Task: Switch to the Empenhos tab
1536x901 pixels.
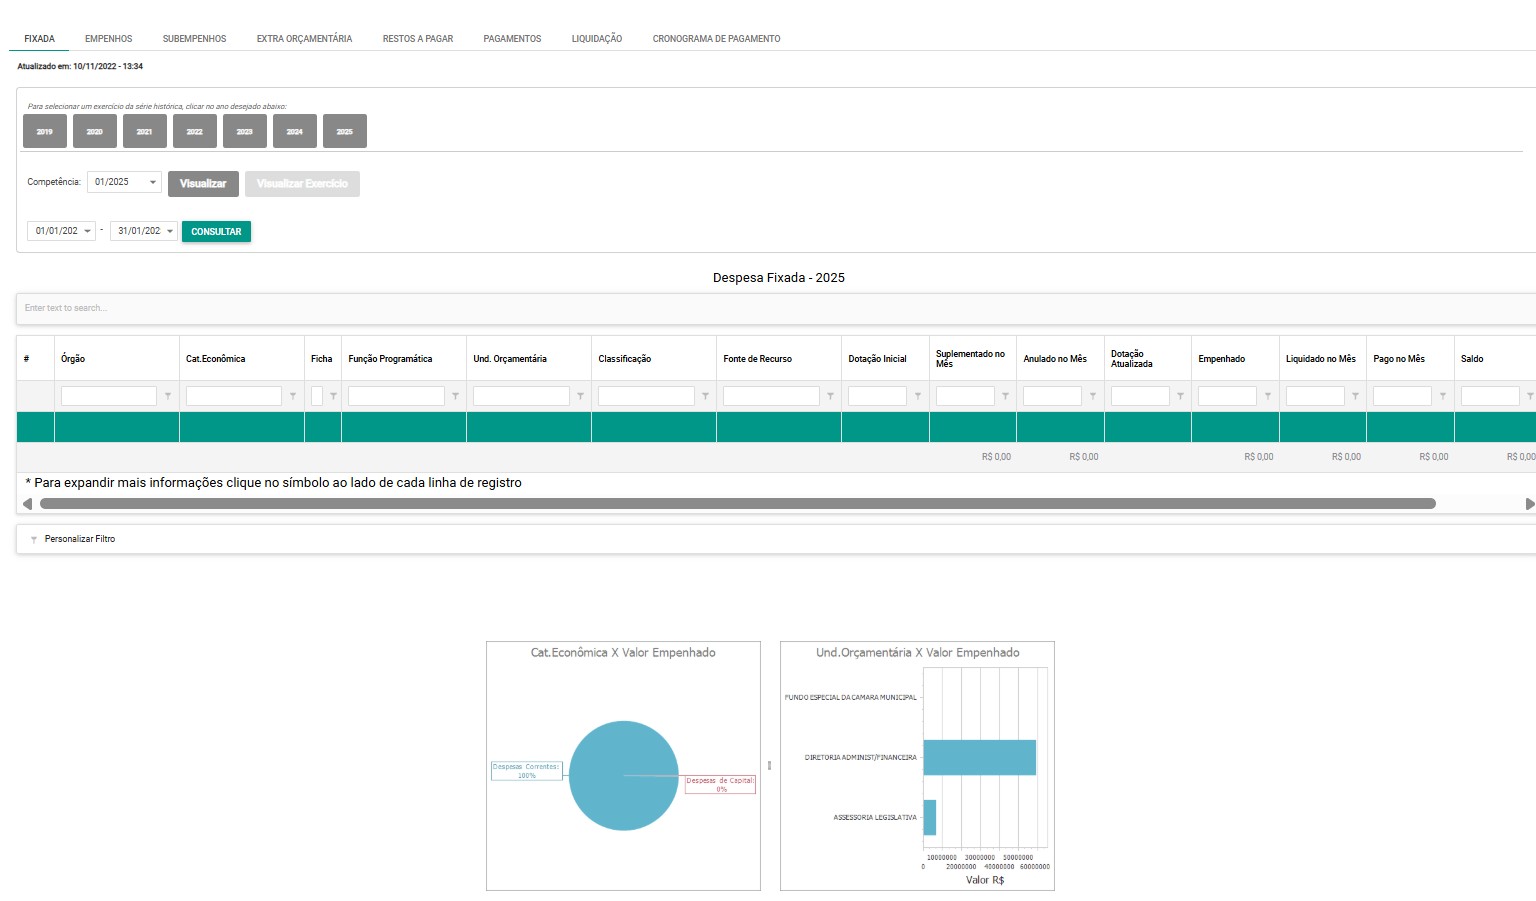Action: (108, 39)
